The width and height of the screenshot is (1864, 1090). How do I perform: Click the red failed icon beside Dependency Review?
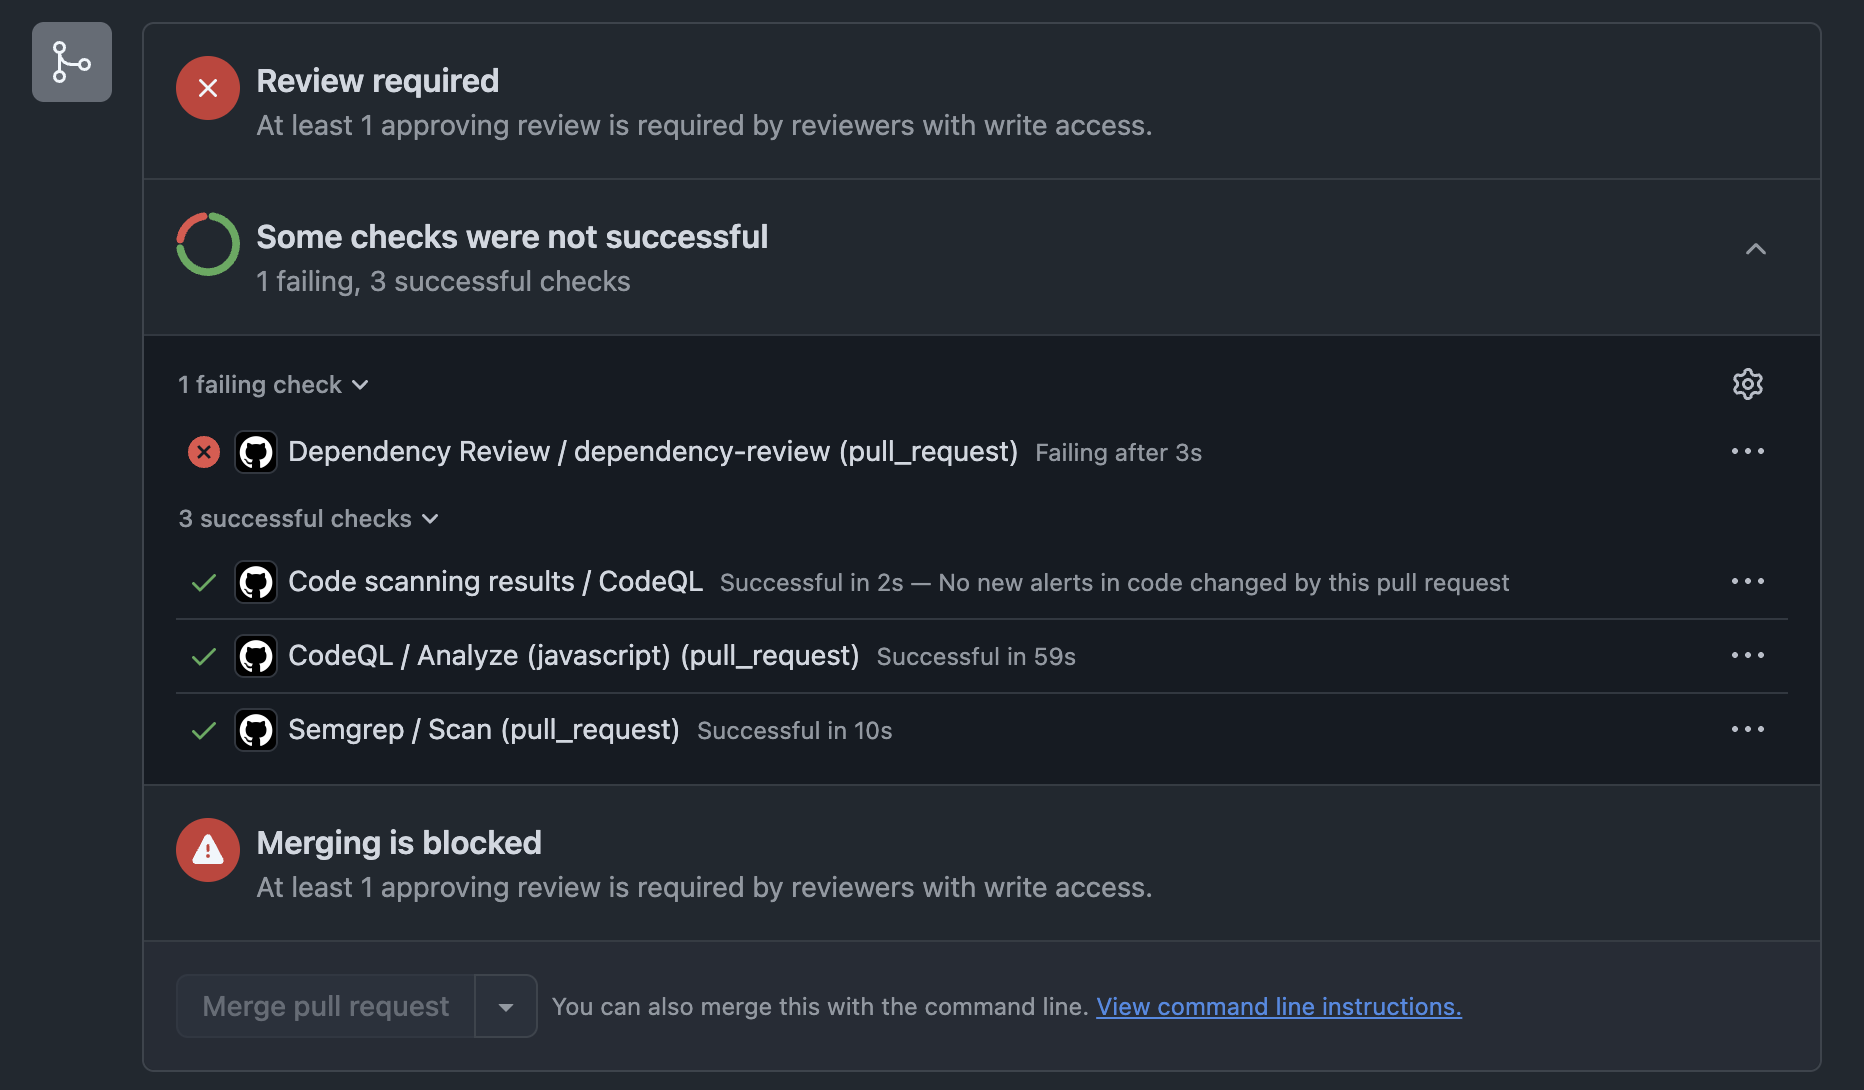204,452
